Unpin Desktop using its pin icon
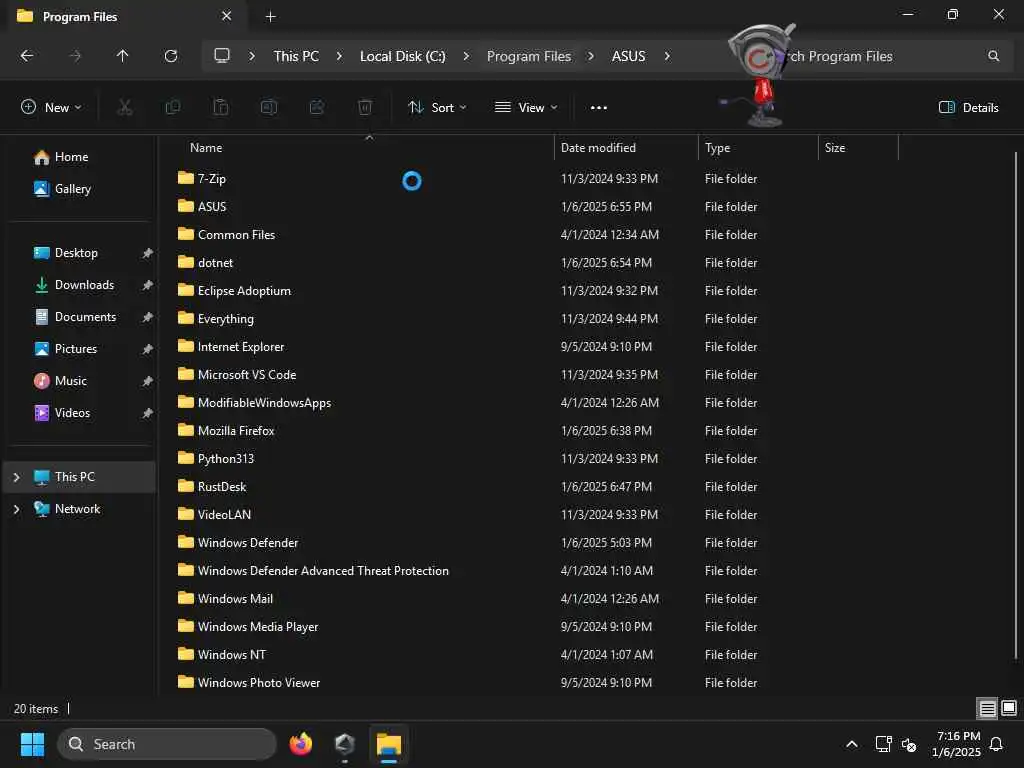The image size is (1024, 768). coord(148,253)
